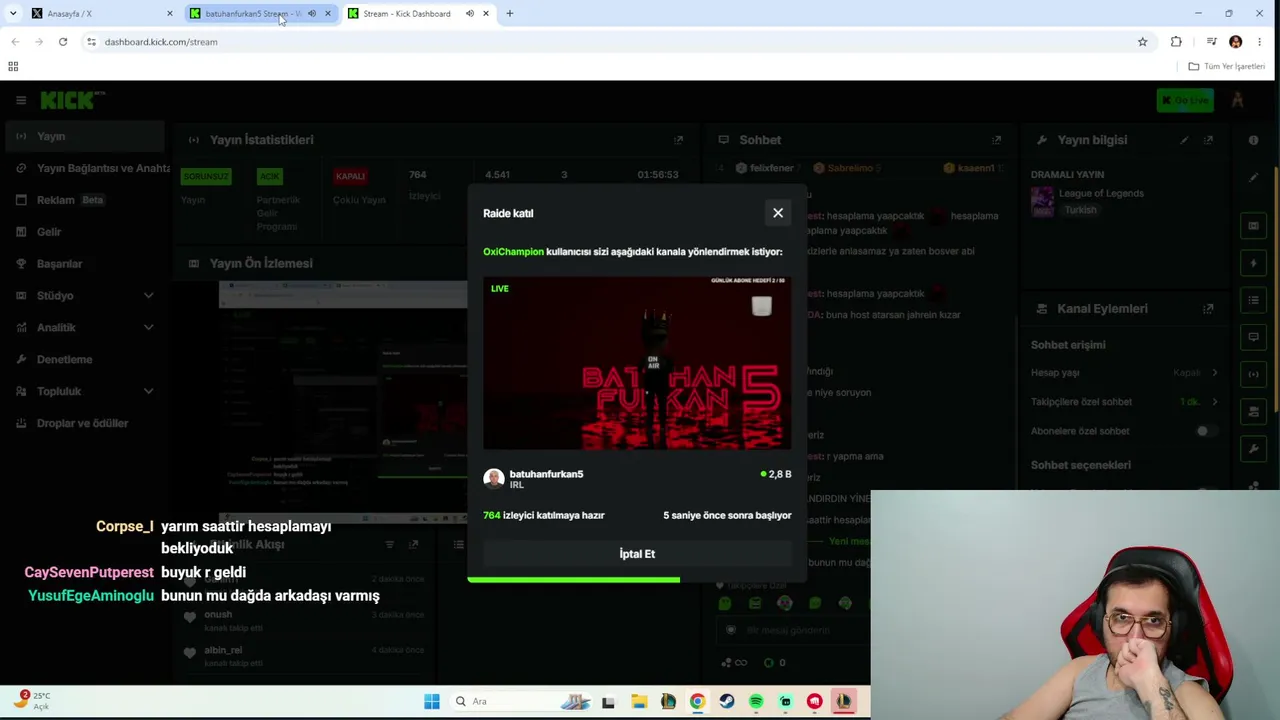The width and height of the screenshot is (1280, 720).
Task: Click the League of Legends category thumbnail
Action: [x=1042, y=201]
